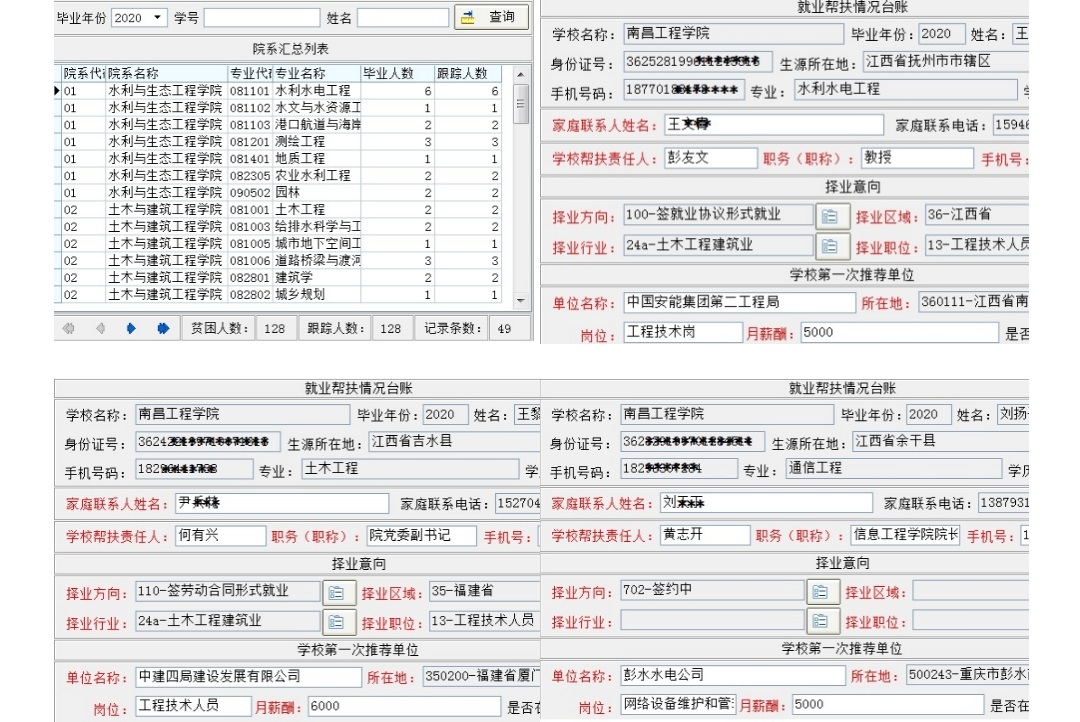
Task: Click the 毕业人数 column header
Action: point(396,74)
